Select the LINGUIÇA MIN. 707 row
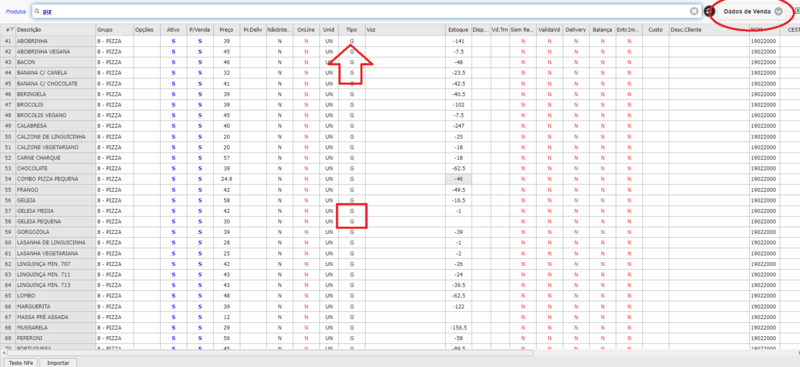The image size is (800, 367). pos(55,264)
